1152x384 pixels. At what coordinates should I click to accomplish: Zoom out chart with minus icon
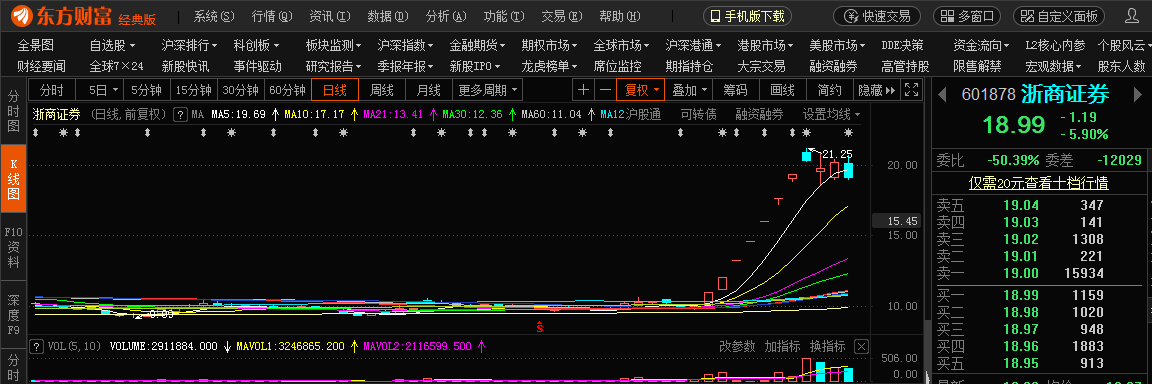(x=605, y=90)
